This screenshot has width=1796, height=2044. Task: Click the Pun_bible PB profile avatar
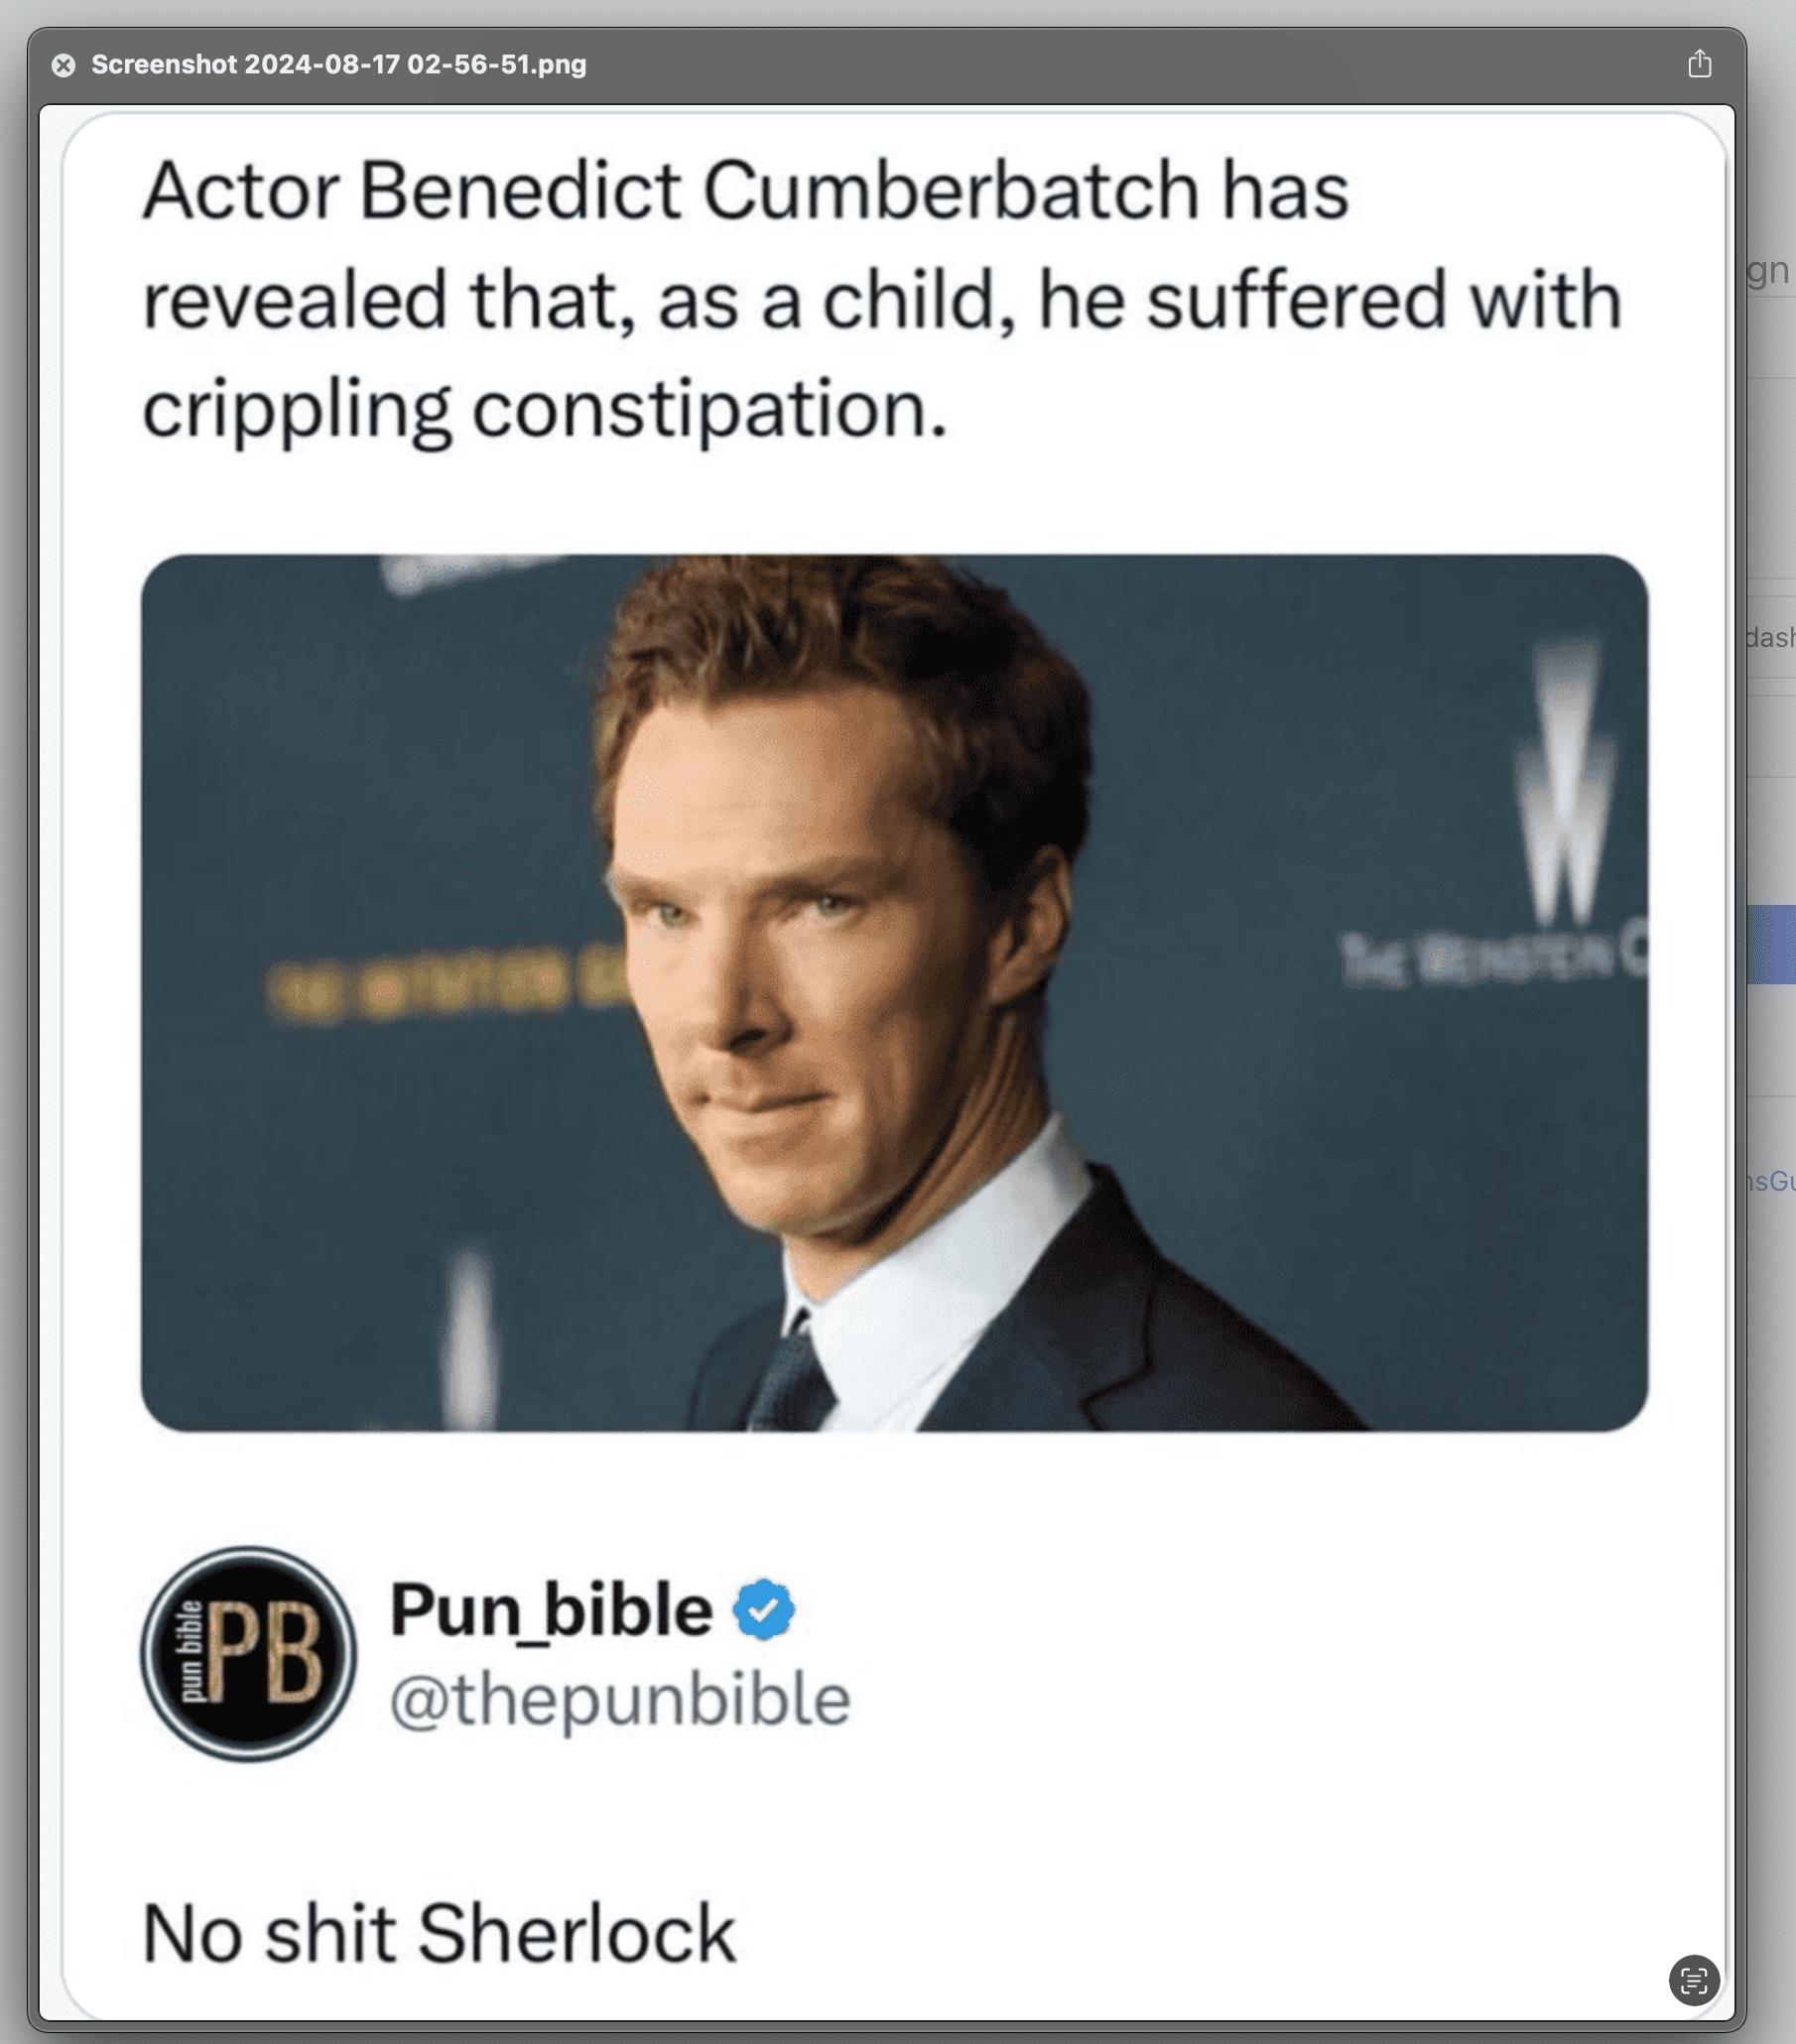248,1655
